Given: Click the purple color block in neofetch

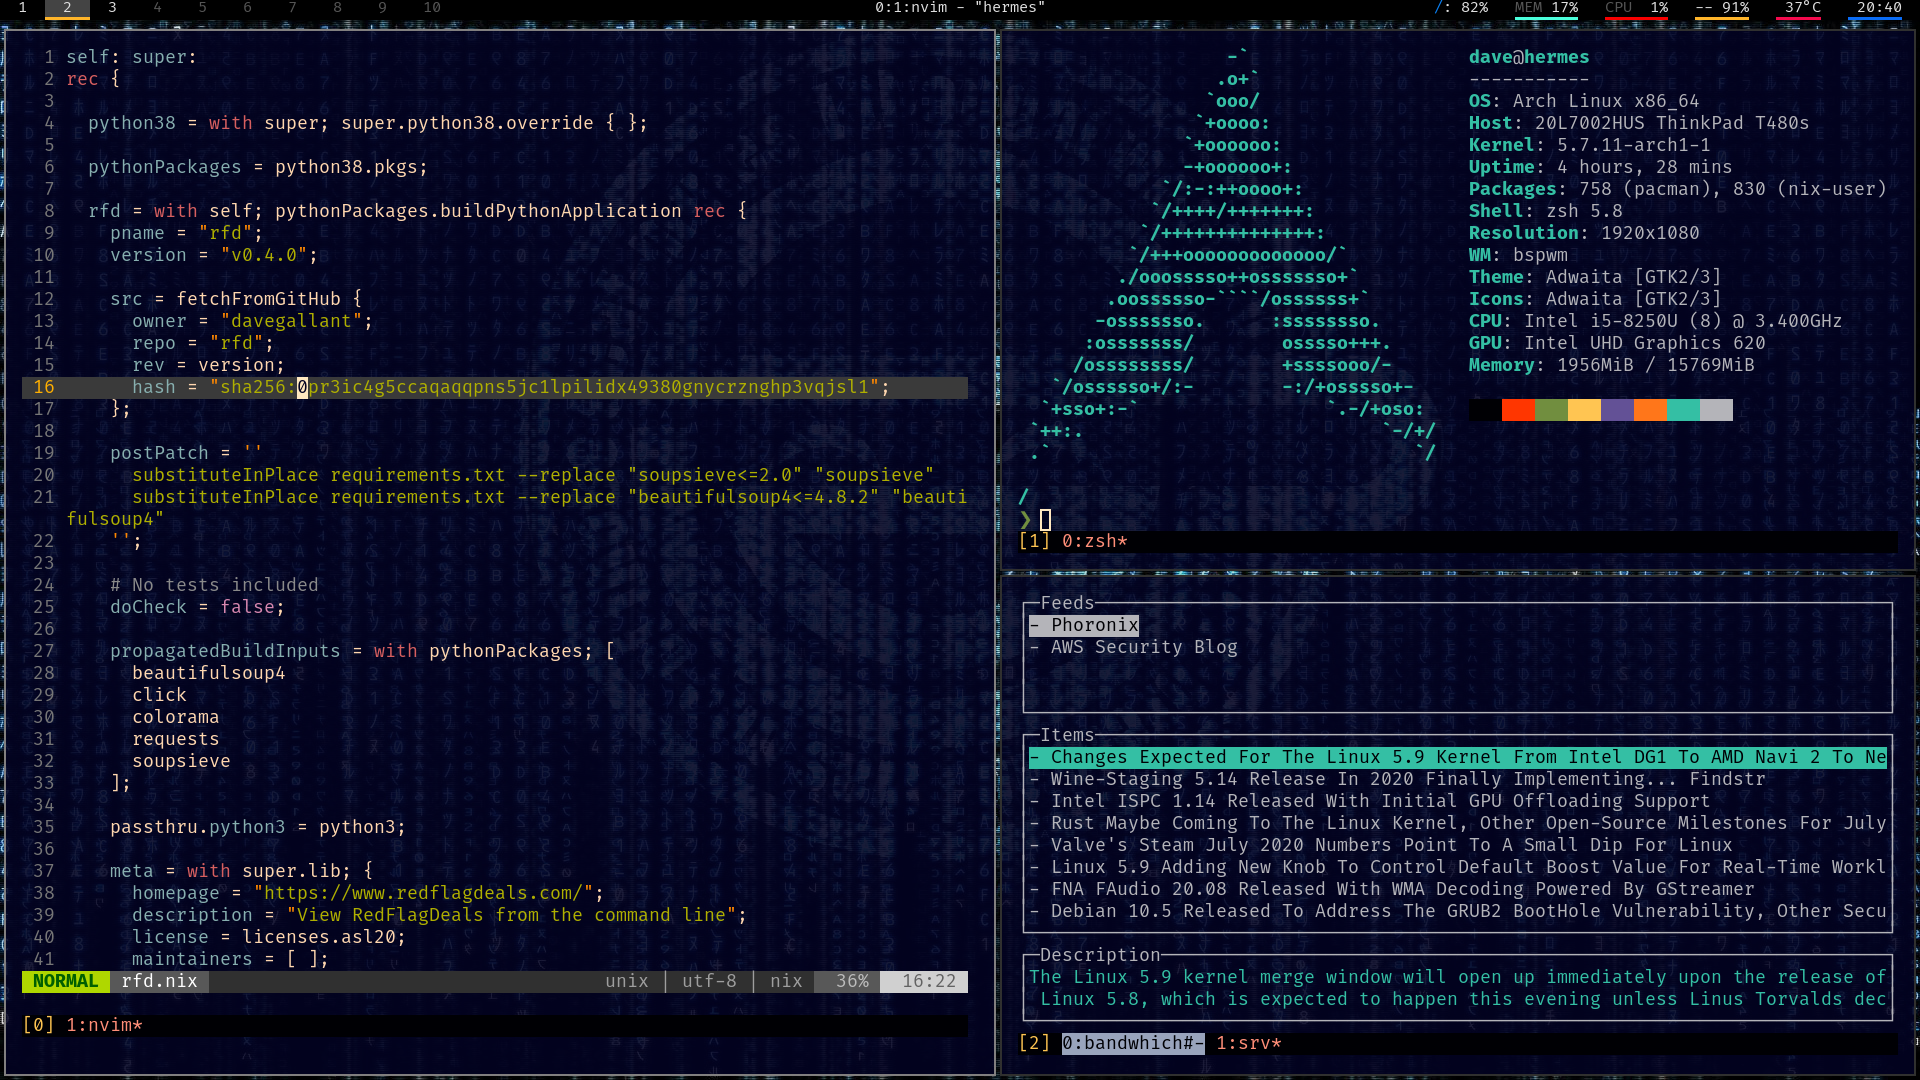Looking at the screenshot, I should (x=1617, y=409).
